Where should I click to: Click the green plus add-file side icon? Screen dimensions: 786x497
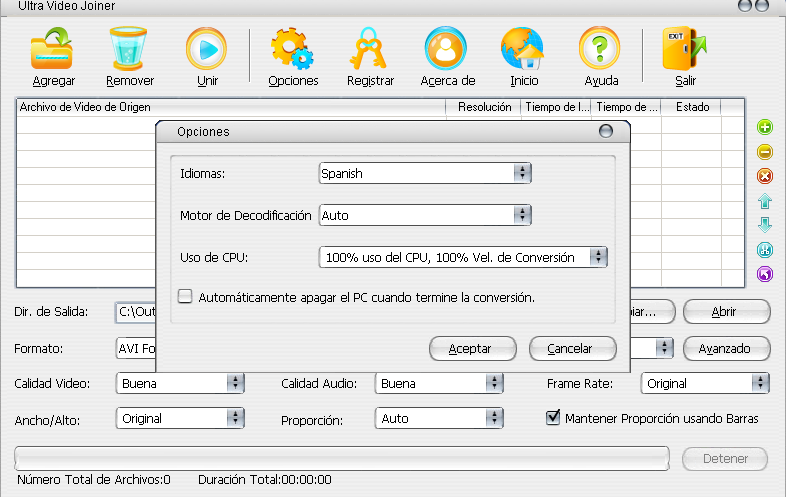coord(764,127)
